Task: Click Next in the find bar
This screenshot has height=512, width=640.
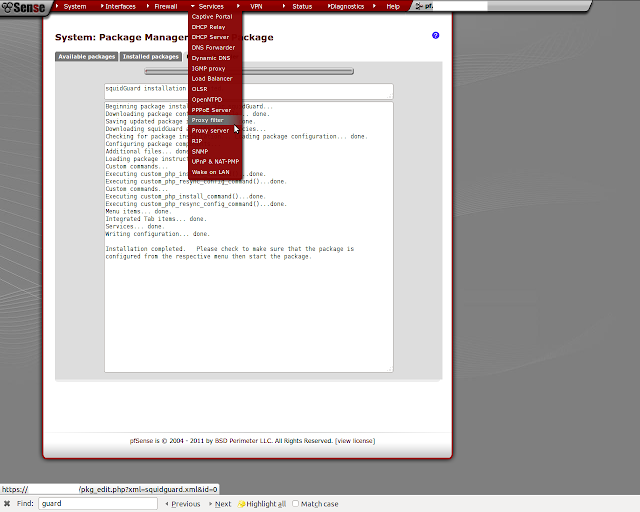Action: coord(220,504)
